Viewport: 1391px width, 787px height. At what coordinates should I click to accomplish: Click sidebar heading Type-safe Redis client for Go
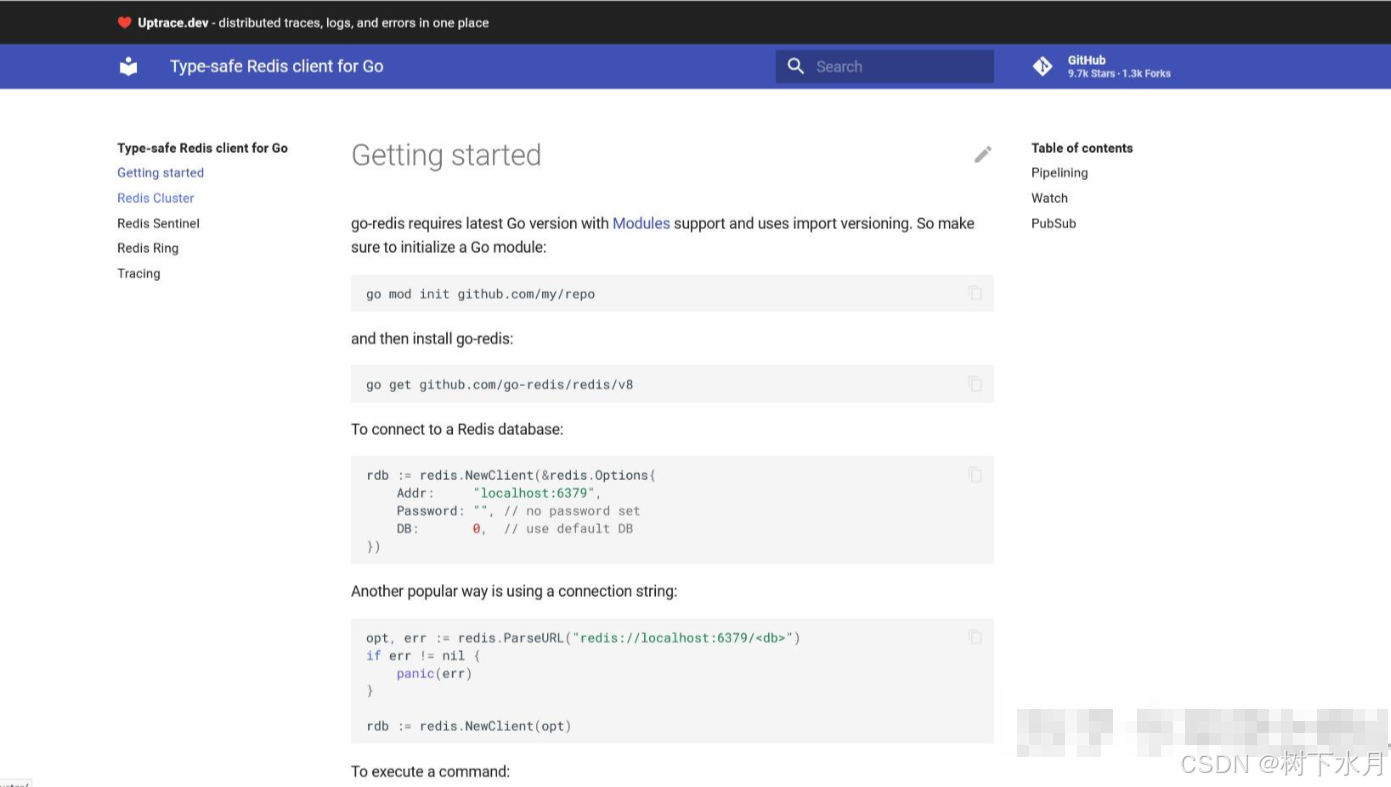coord(202,148)
